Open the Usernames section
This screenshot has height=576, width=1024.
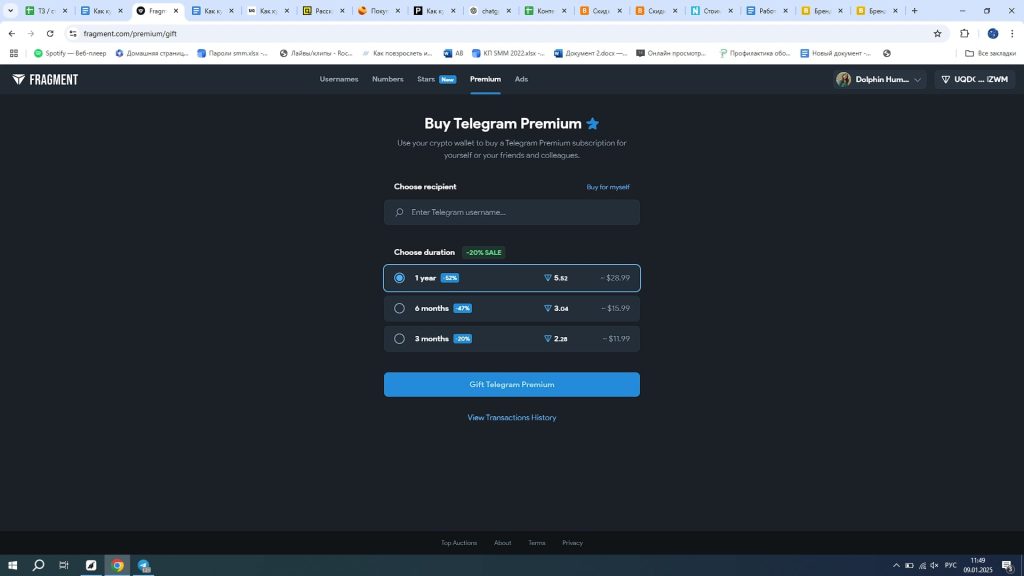point(339,79)
